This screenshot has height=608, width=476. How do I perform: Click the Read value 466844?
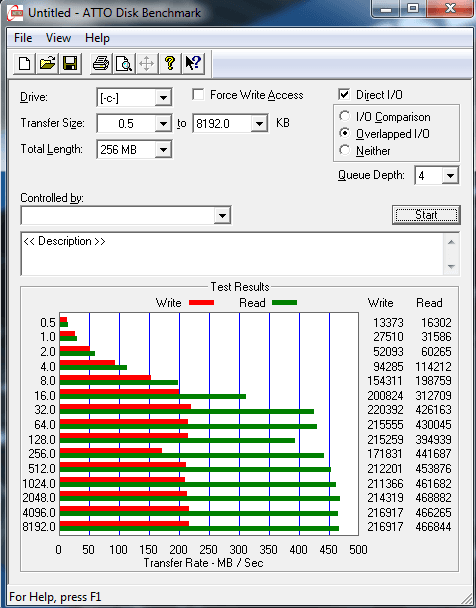coord(433,527)
